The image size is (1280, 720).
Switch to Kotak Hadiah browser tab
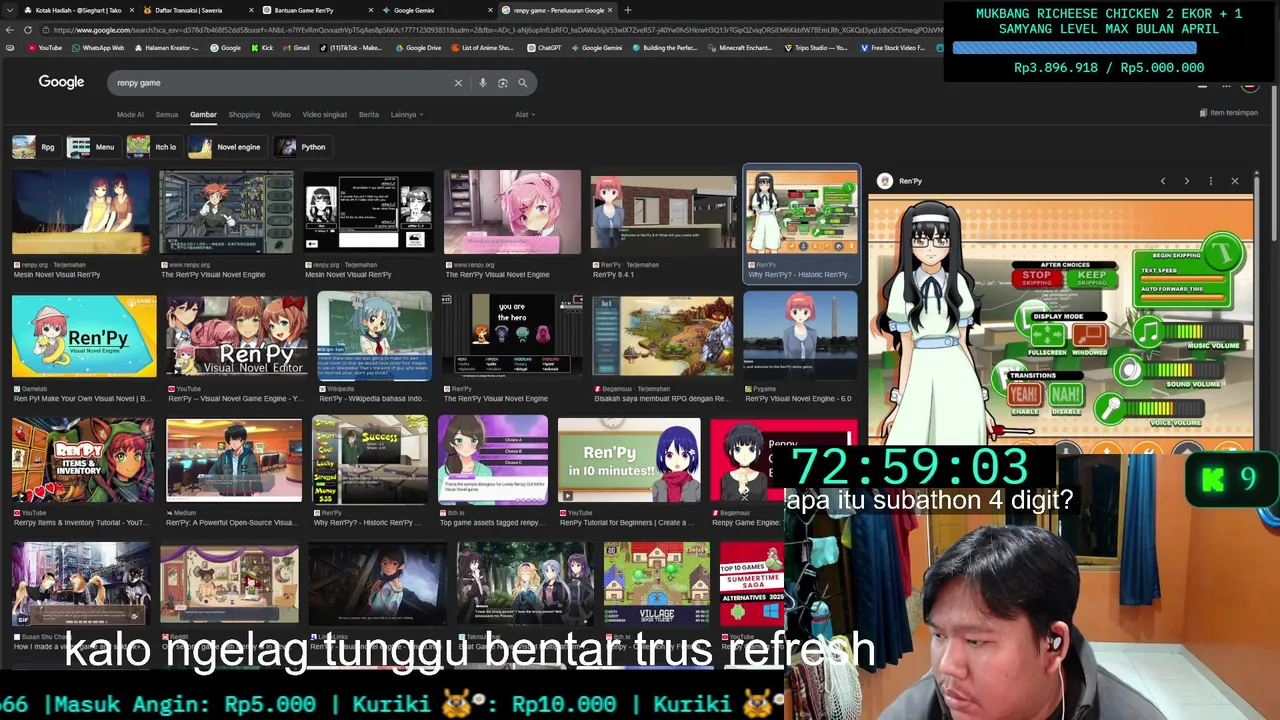(x=78, y=10)
